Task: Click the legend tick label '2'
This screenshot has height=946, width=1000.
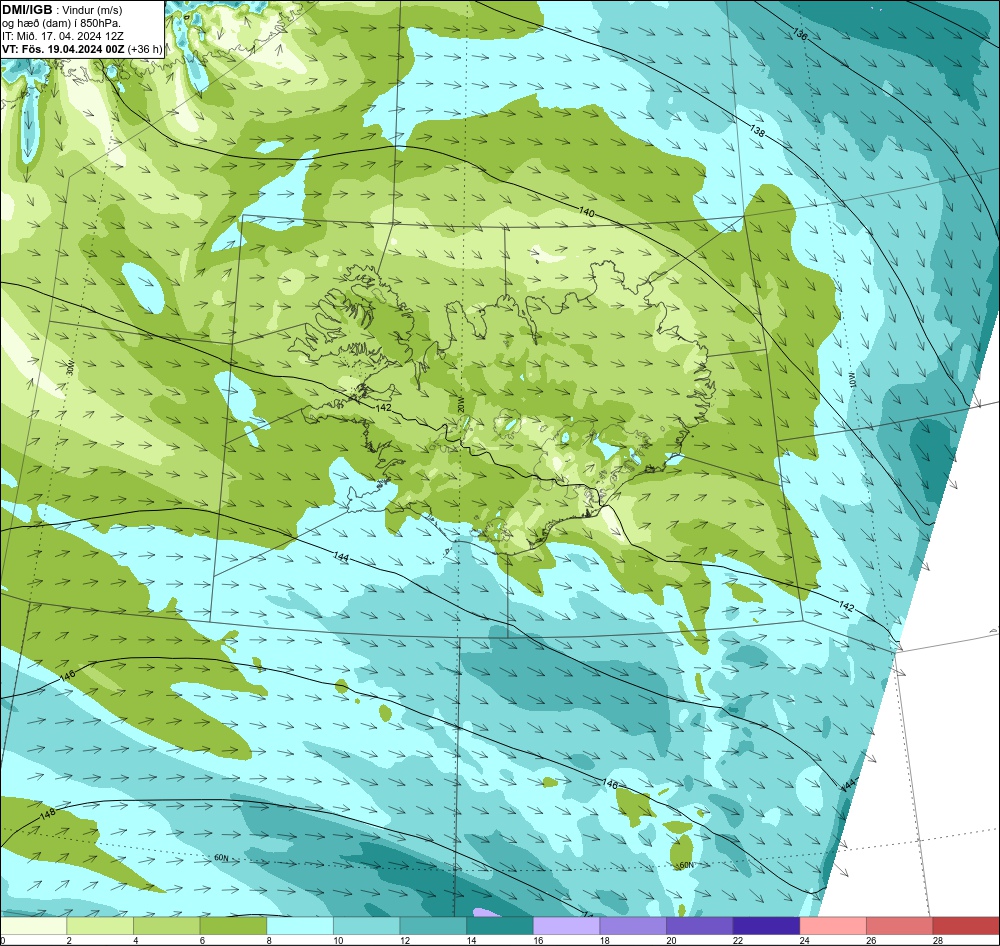Action: click(69, 940)
